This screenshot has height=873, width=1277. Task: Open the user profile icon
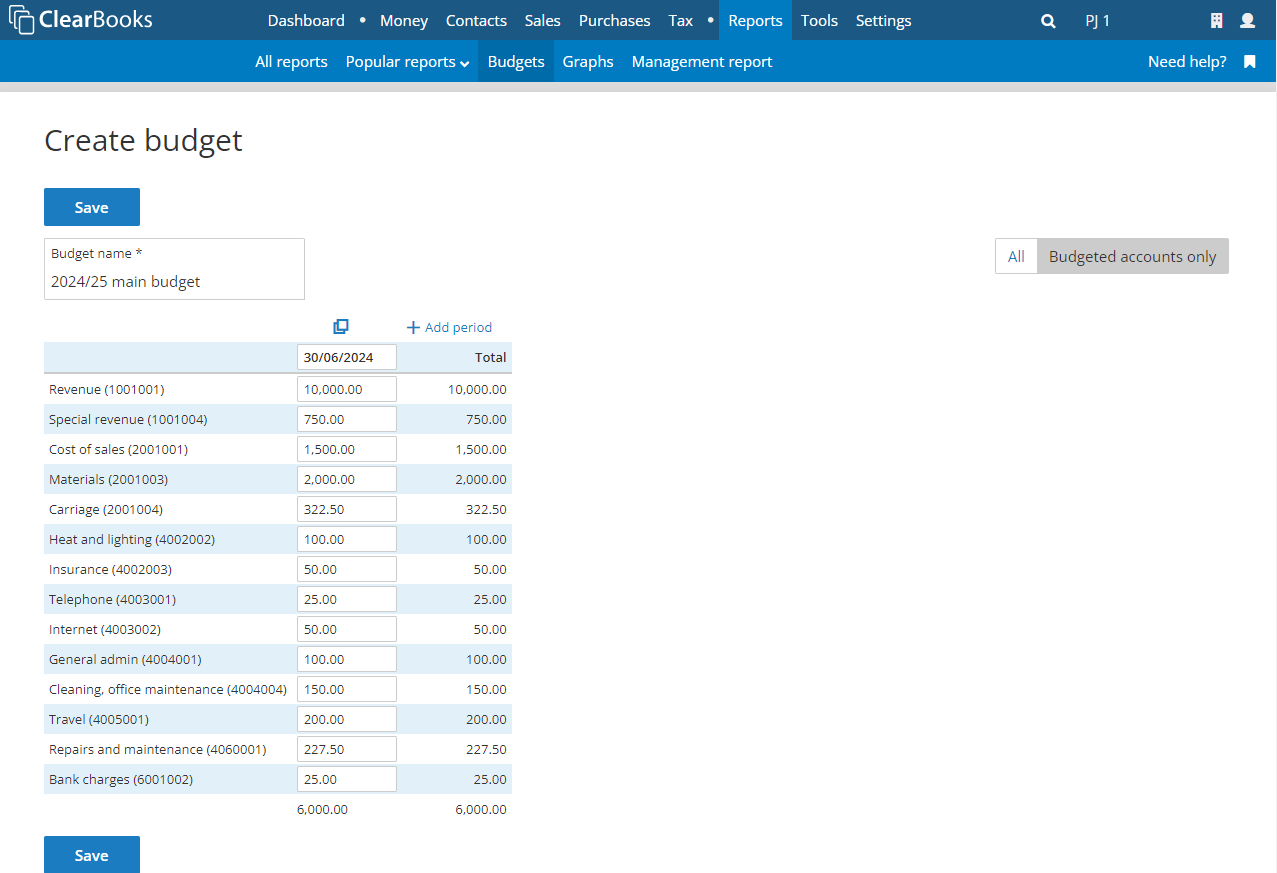[x=1247, y=21]
